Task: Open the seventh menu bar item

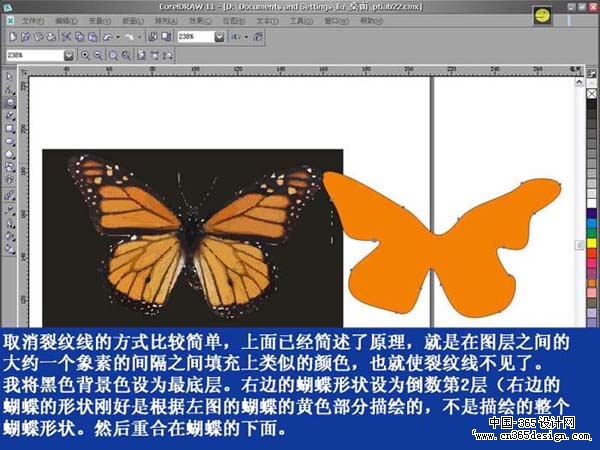Action: [x=234, y=21]
